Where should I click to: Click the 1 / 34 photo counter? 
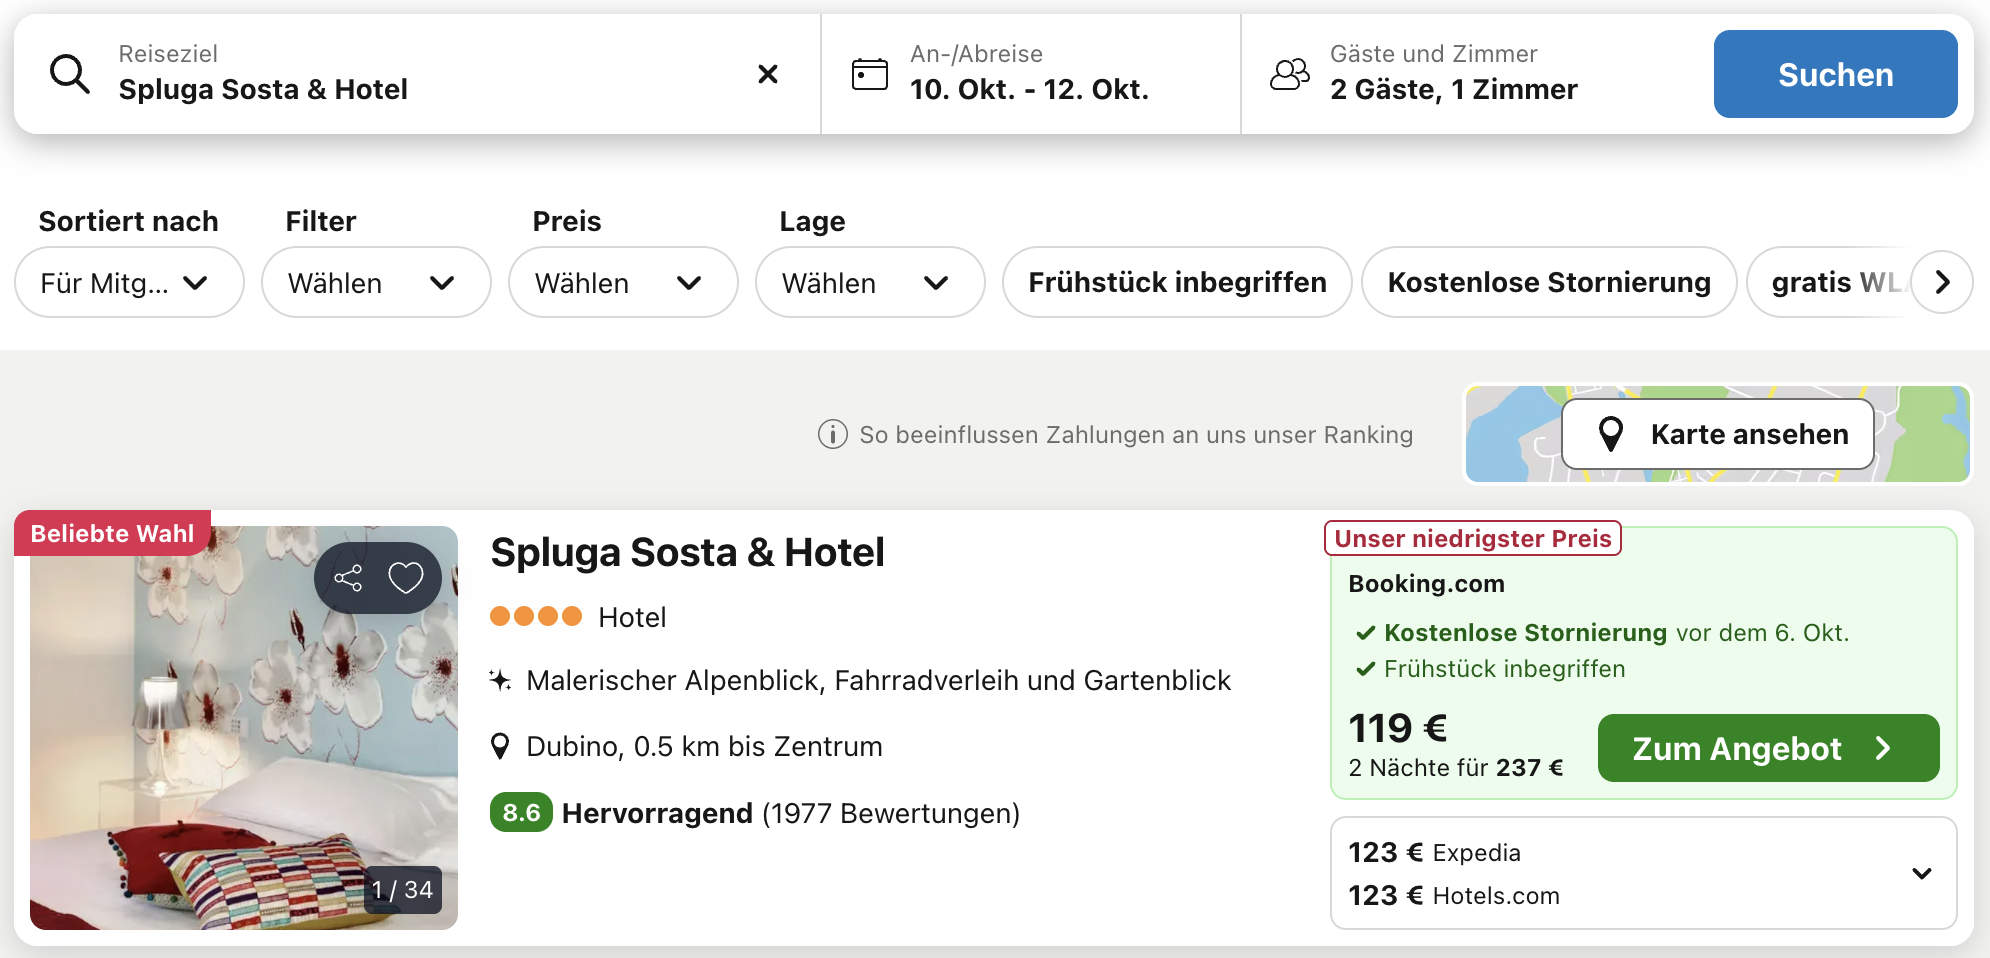(402, 890)
